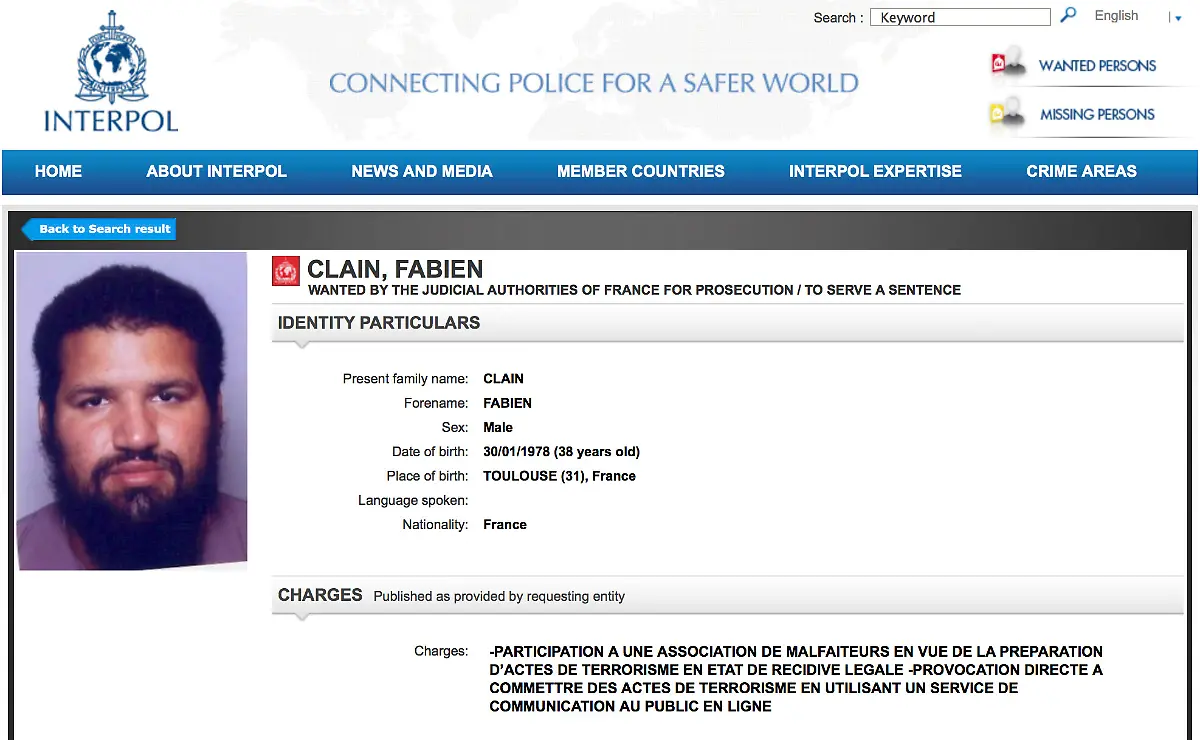Screen dimensions: 1200x740
Task: Select the Wanted Persons silhouette icon
Action: click(x=1015, y=60)
